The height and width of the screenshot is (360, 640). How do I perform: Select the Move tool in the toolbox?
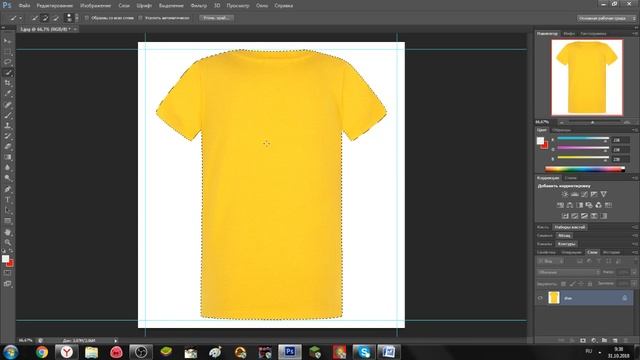click(x=7, y=41)
